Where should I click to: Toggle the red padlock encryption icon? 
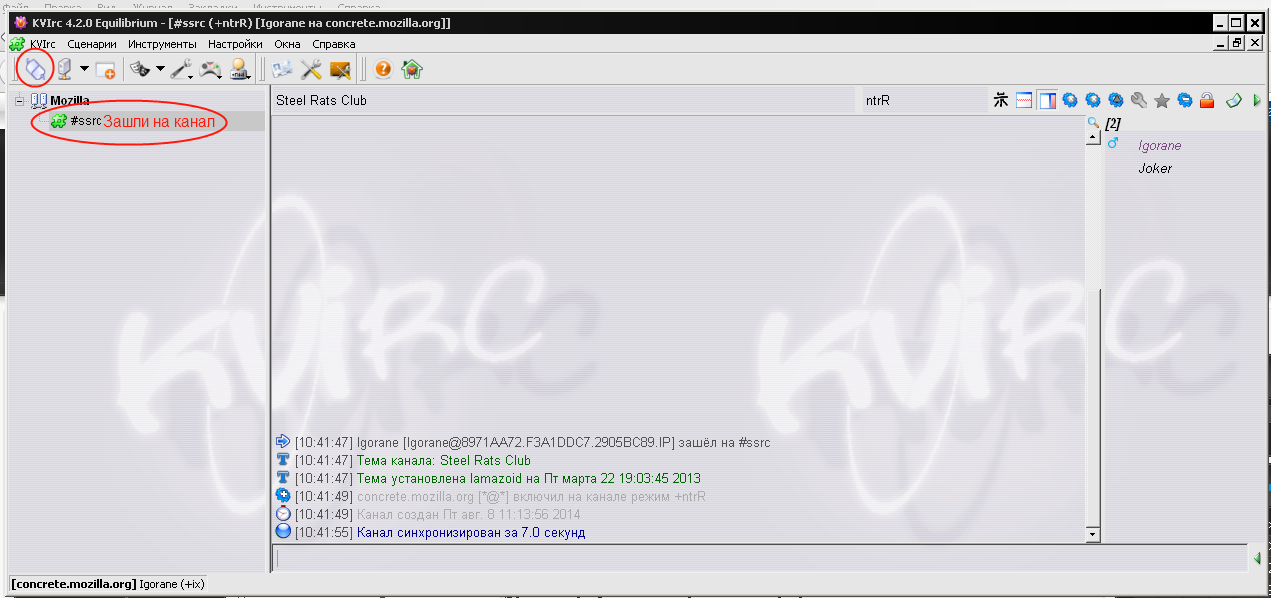(1207, 100)
